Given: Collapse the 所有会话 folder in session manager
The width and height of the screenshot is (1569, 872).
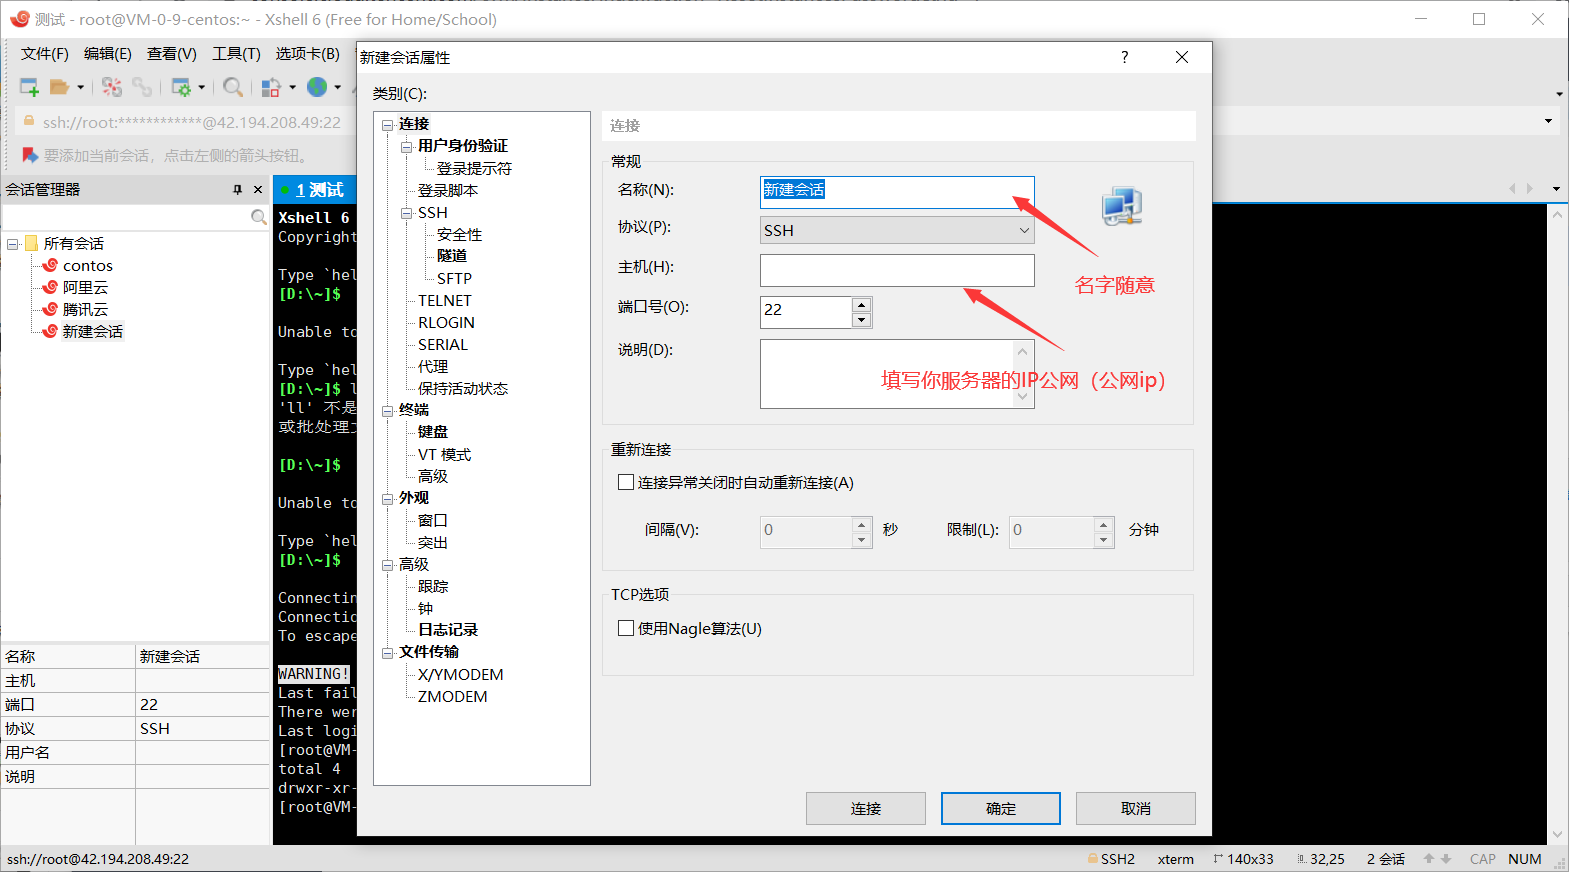Looking at the screenshot, I should click(13, 244).
